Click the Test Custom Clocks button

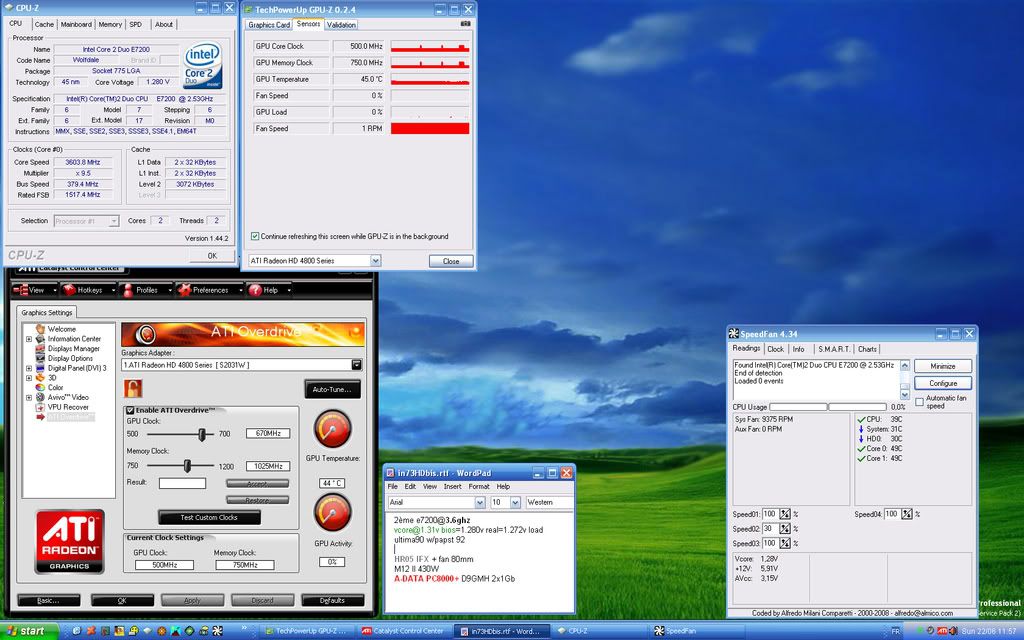tap(209, 517)
